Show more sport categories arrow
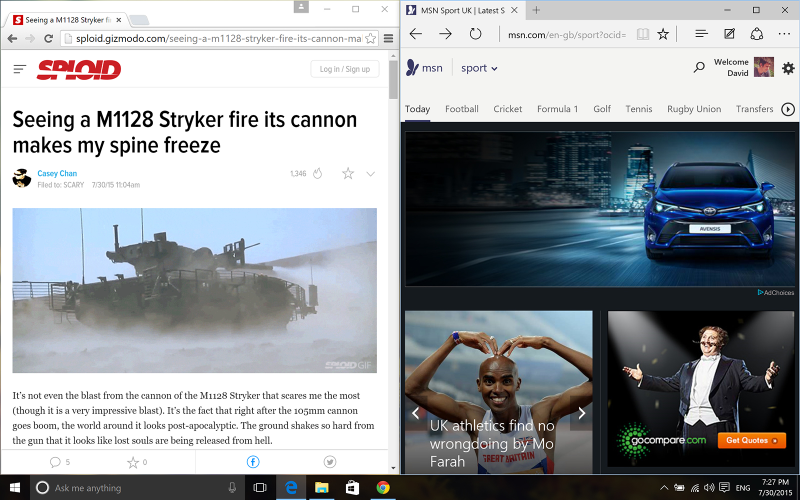This screenshot has height=500, width=800. (788, 109)
